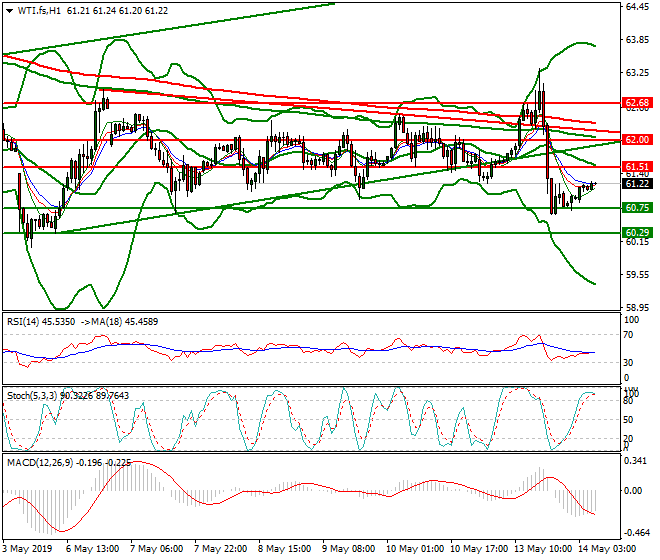Click the 10 May 17:00 time axis label
The height and width of the screenshot is (560, 660).
click(x=479, y=549)
